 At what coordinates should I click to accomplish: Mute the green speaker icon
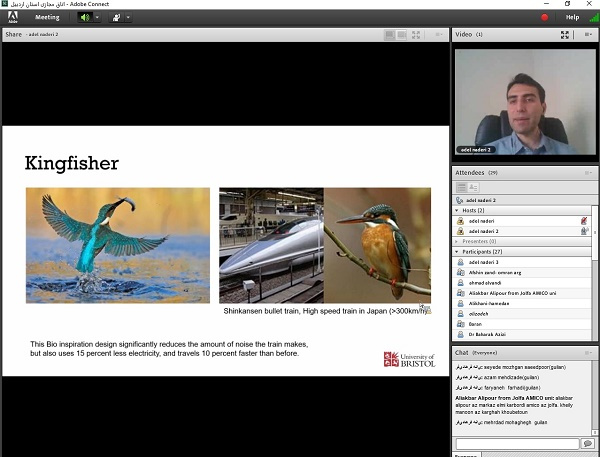pos(85,17)
